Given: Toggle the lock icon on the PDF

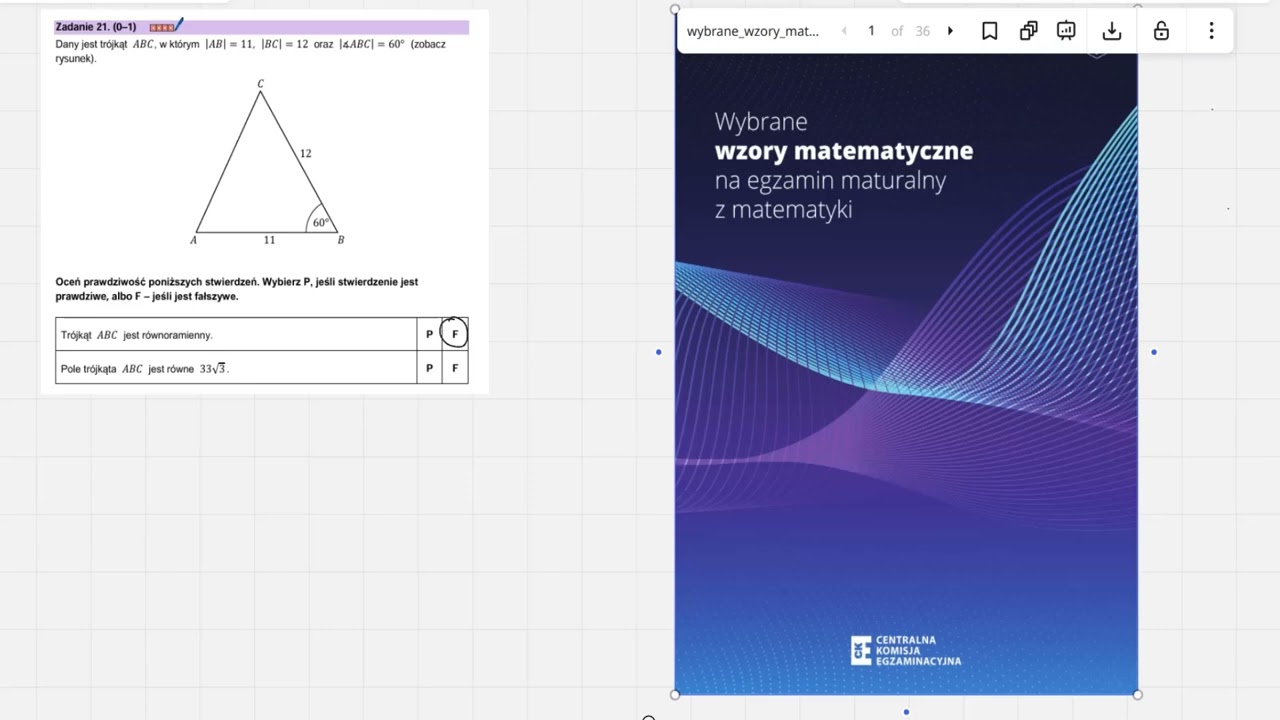Looking at the screenshot, I should click(x=1161, y=31).
